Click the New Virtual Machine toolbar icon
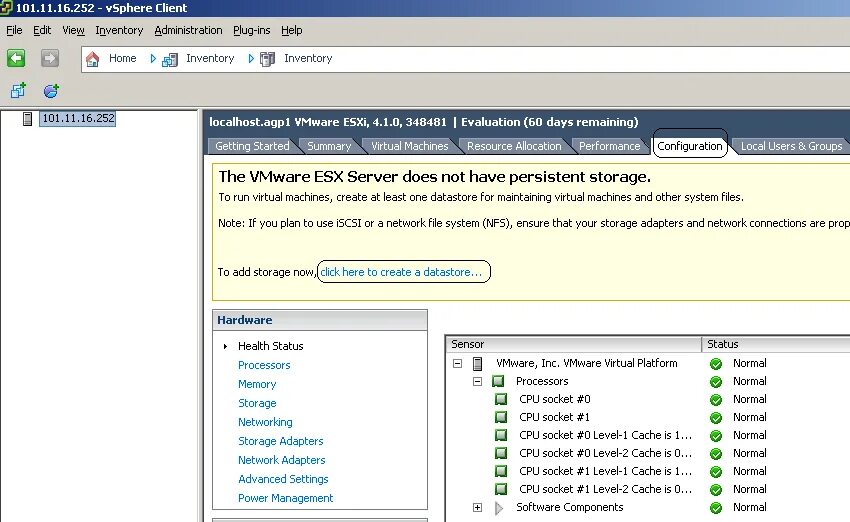This screenshot has width=850, height=522. coord(18,91)
